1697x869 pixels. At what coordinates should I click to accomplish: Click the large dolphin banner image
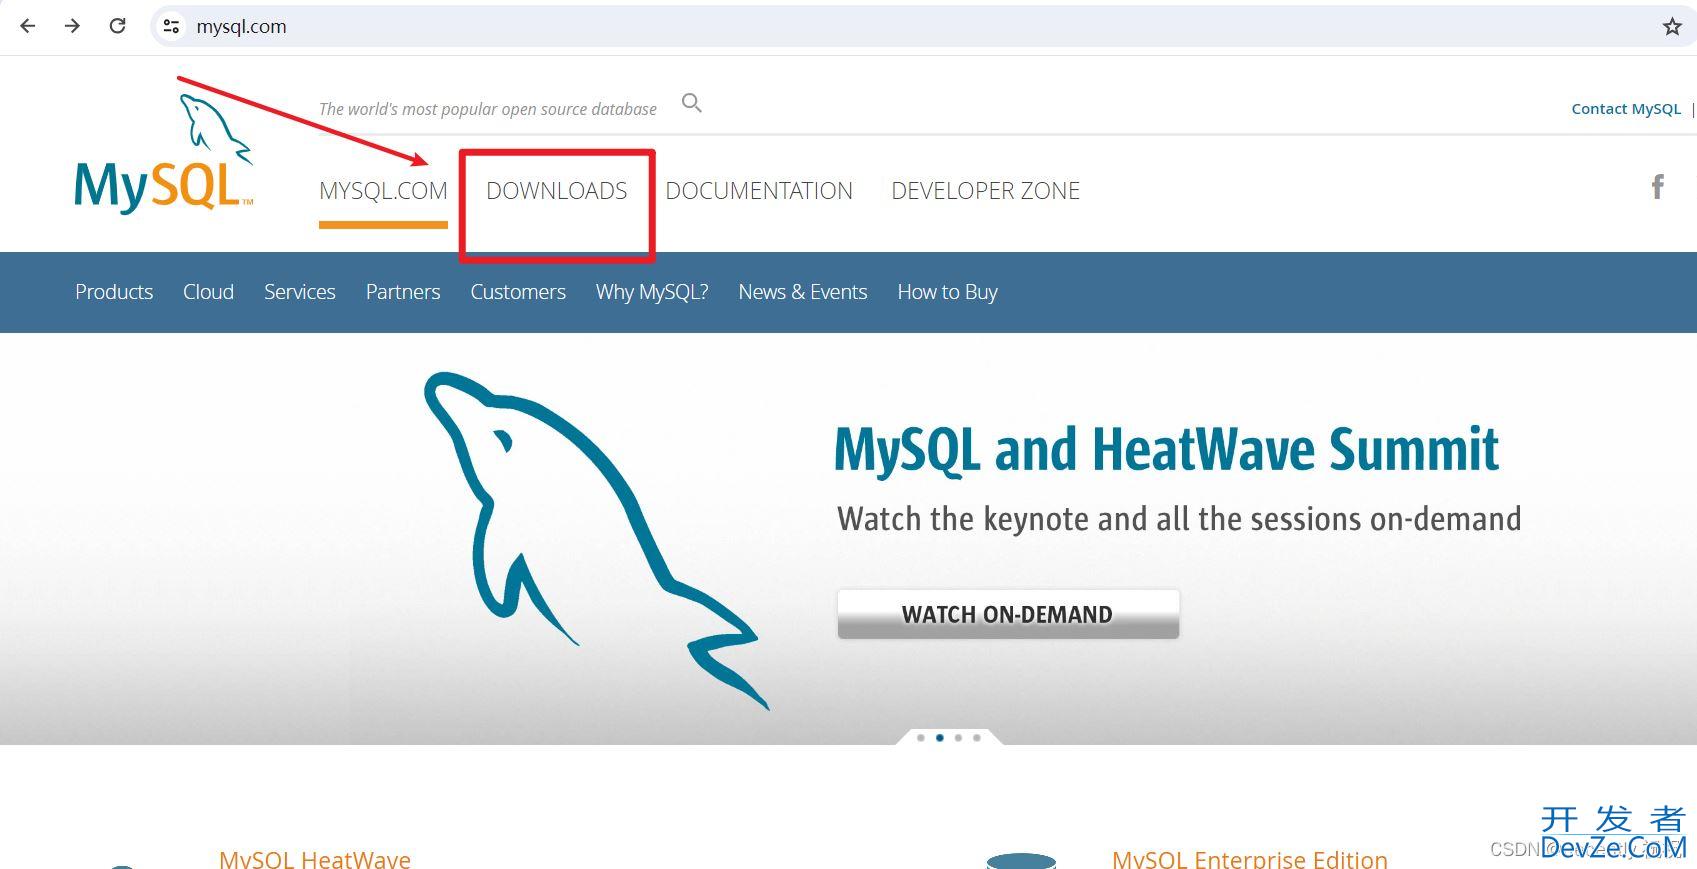(x=597, y=541)
